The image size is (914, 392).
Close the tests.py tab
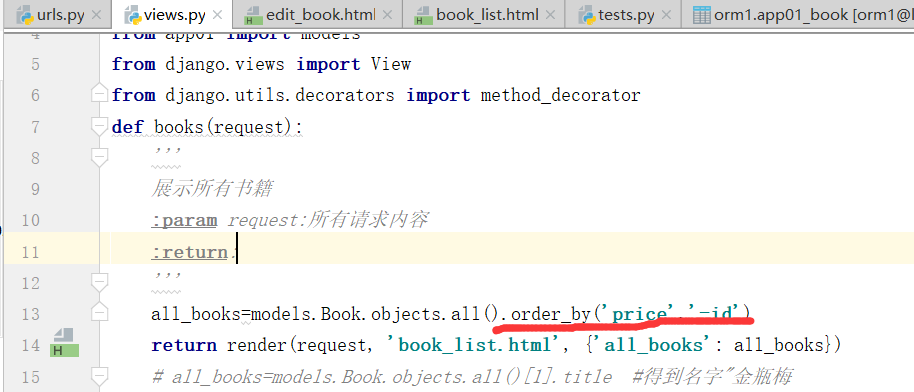click(x=666, y=15)
